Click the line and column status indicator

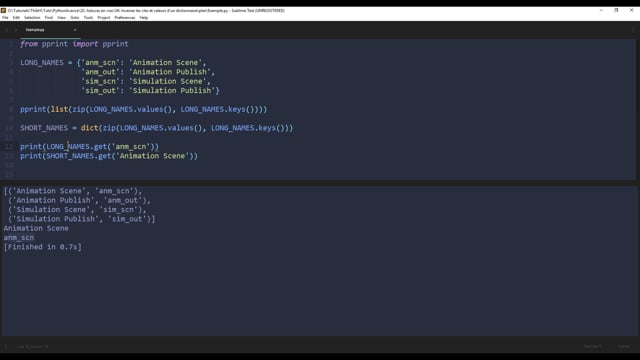pos(32,347)
